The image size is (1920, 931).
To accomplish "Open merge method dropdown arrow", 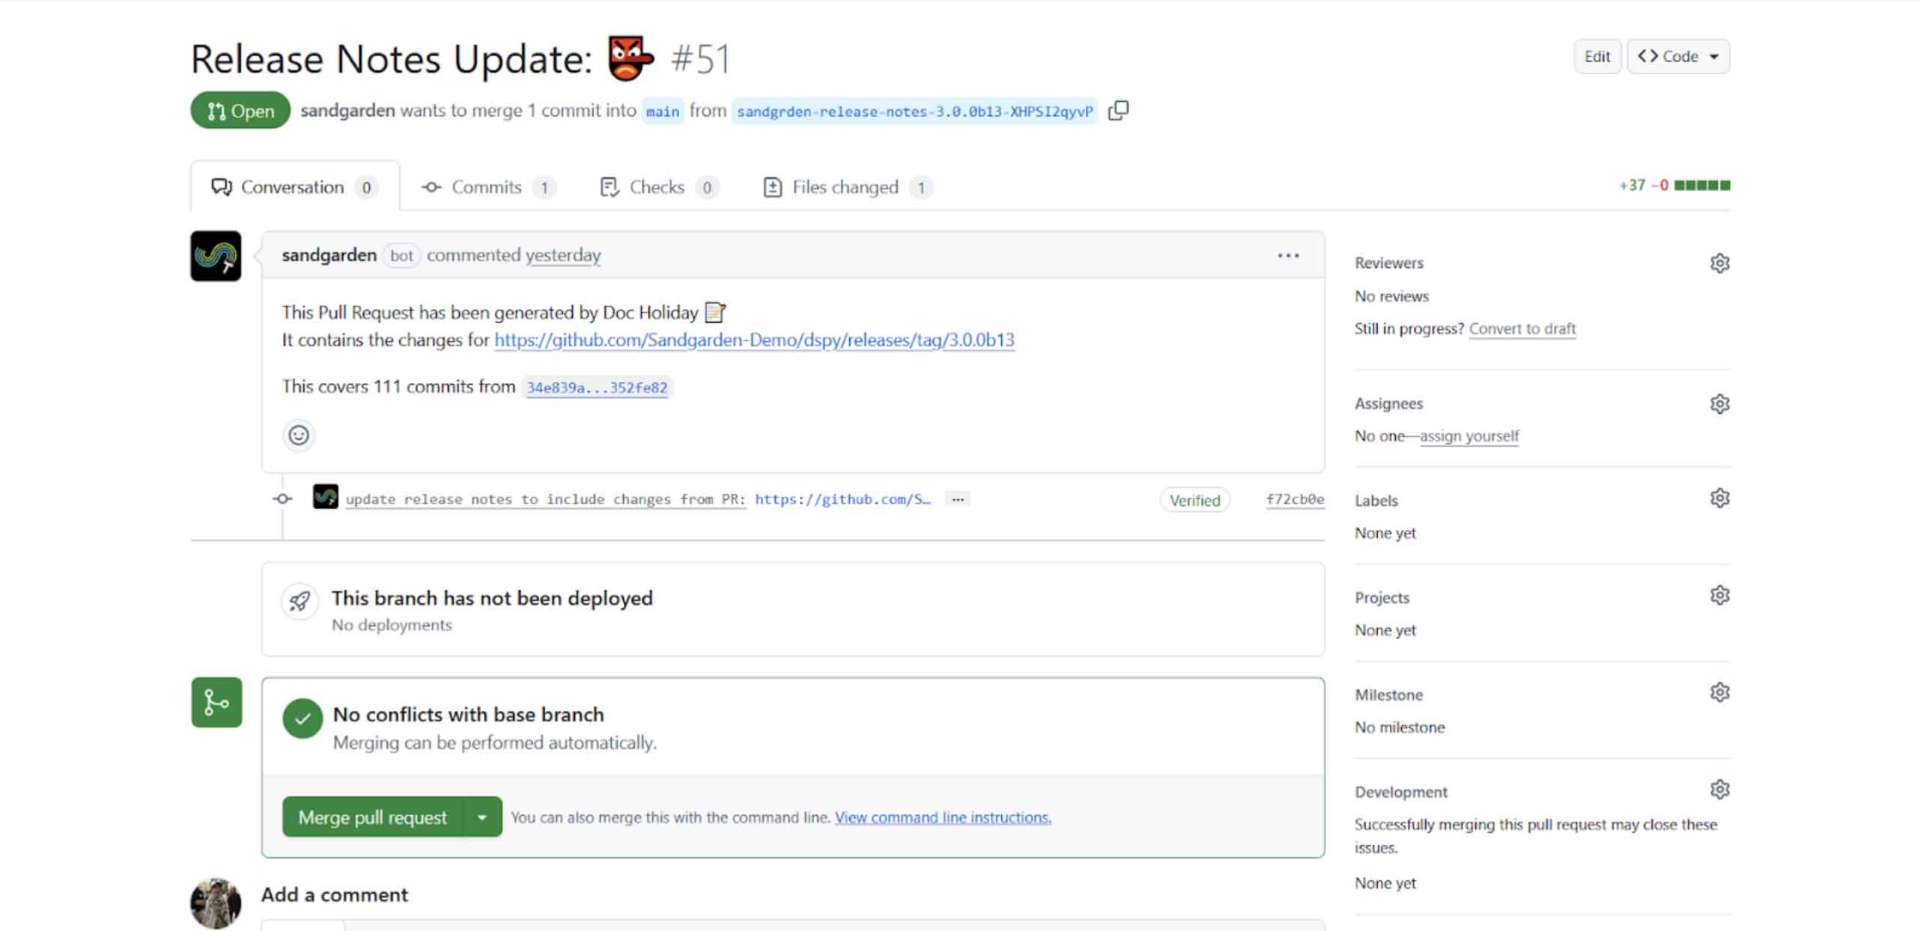I will tap(482, 817).
